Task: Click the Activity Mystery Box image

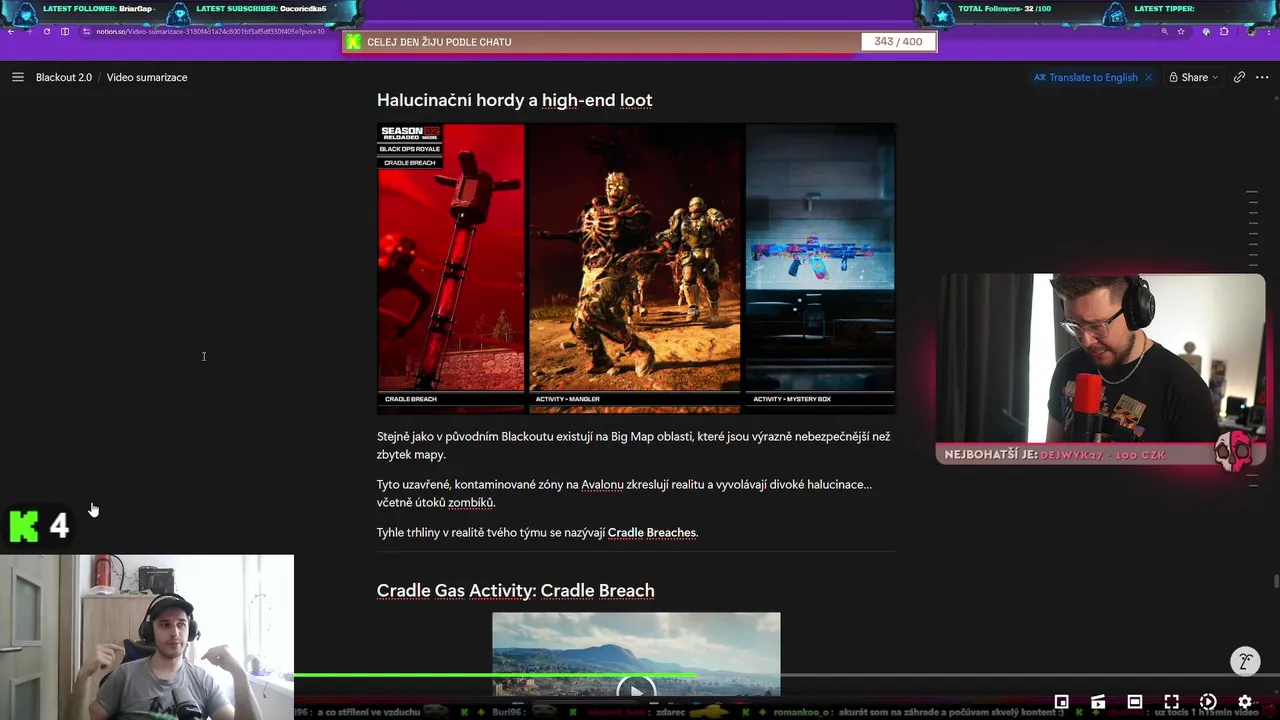Action: point(820,268)
